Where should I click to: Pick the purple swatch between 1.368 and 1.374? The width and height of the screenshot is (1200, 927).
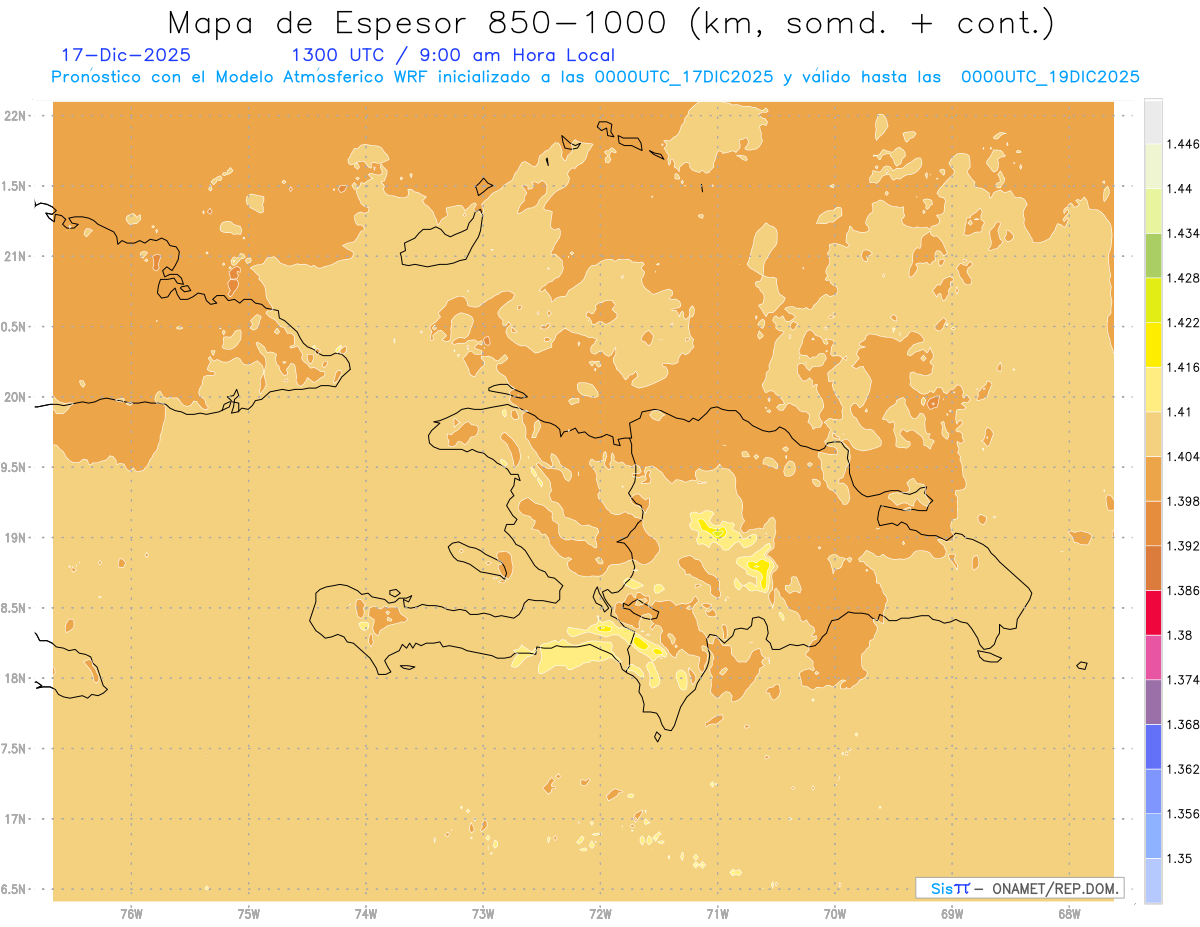tap(1153, 702)
